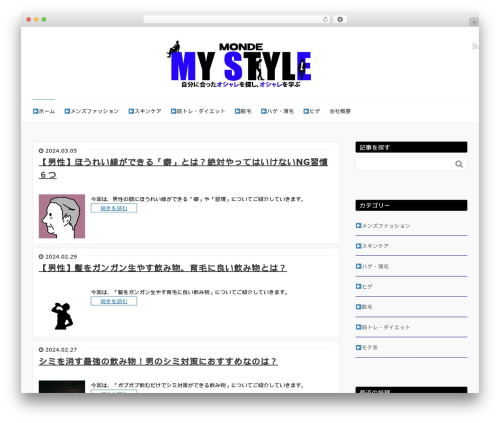The height and width of the screenshot is (423, 500).
Task: Open スキンケア in the sidebar category list
Action: click(x=372, y=246)
